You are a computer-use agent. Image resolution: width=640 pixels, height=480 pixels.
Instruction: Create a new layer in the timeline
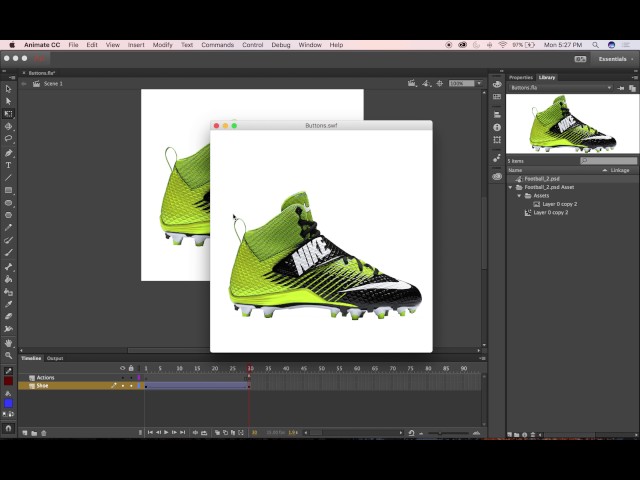[x=25, y=433]
